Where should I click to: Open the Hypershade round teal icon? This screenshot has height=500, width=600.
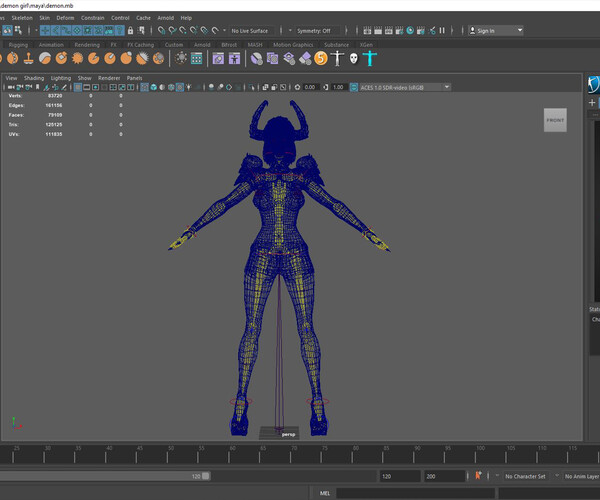coord(410,31)
